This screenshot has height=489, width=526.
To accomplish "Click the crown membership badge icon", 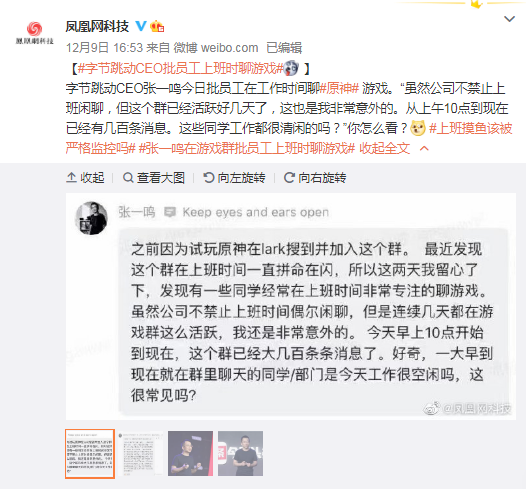I will point(157,26).
